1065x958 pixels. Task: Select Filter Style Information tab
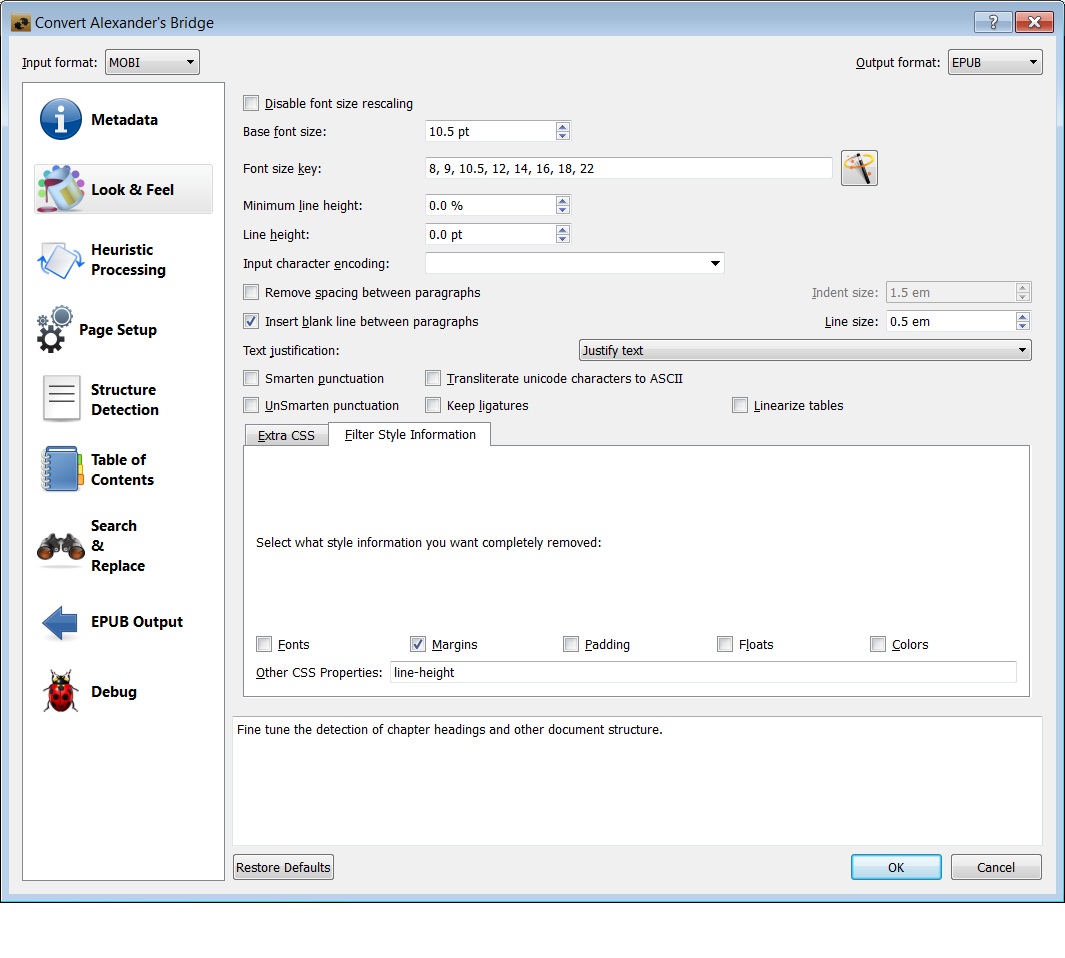coord(410,434)
